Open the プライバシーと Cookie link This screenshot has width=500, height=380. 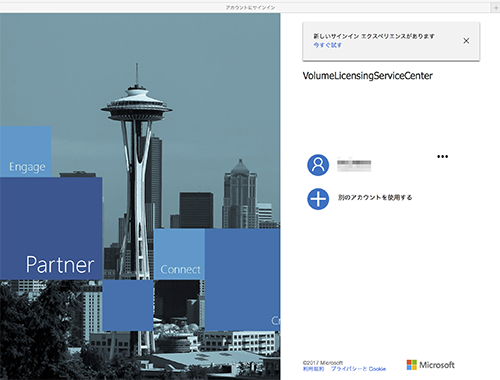359,369
